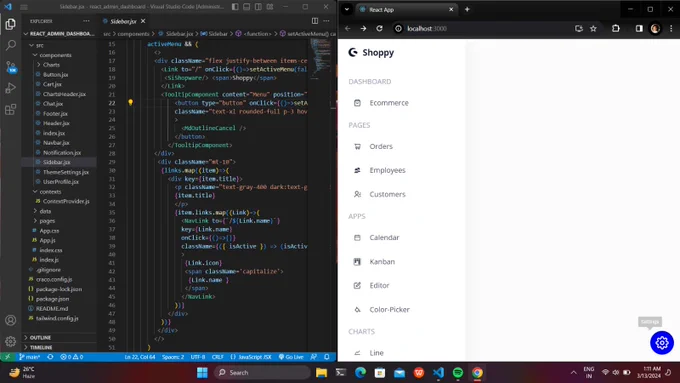Click the main branch indicator in status bar
The height and width of the screenshot is (383, 680).
tap(29, 357)
